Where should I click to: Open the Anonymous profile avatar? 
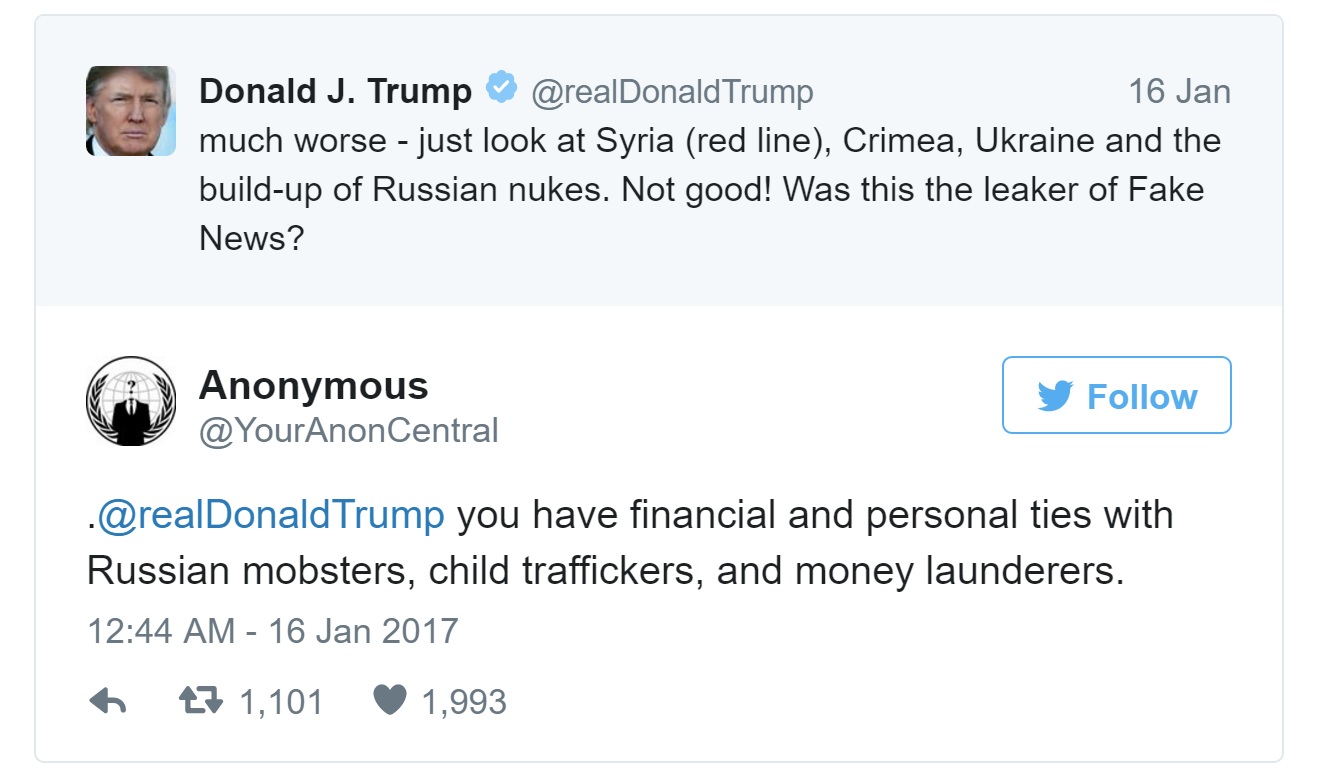(131, 401)
